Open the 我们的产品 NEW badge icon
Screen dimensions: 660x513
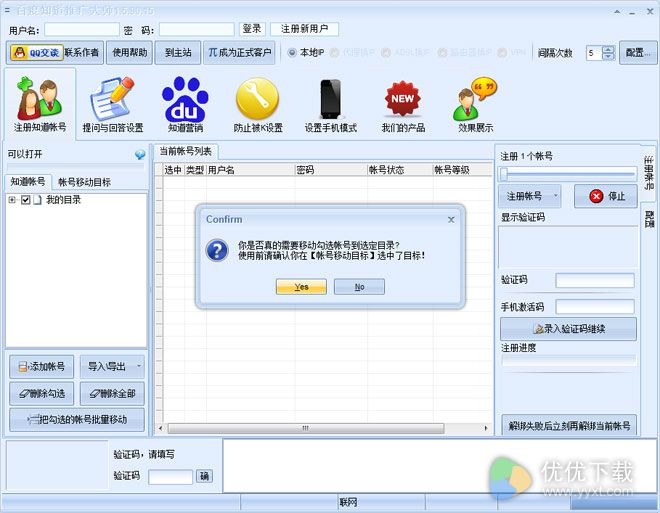pyautogui.click(x=403, y=104)
